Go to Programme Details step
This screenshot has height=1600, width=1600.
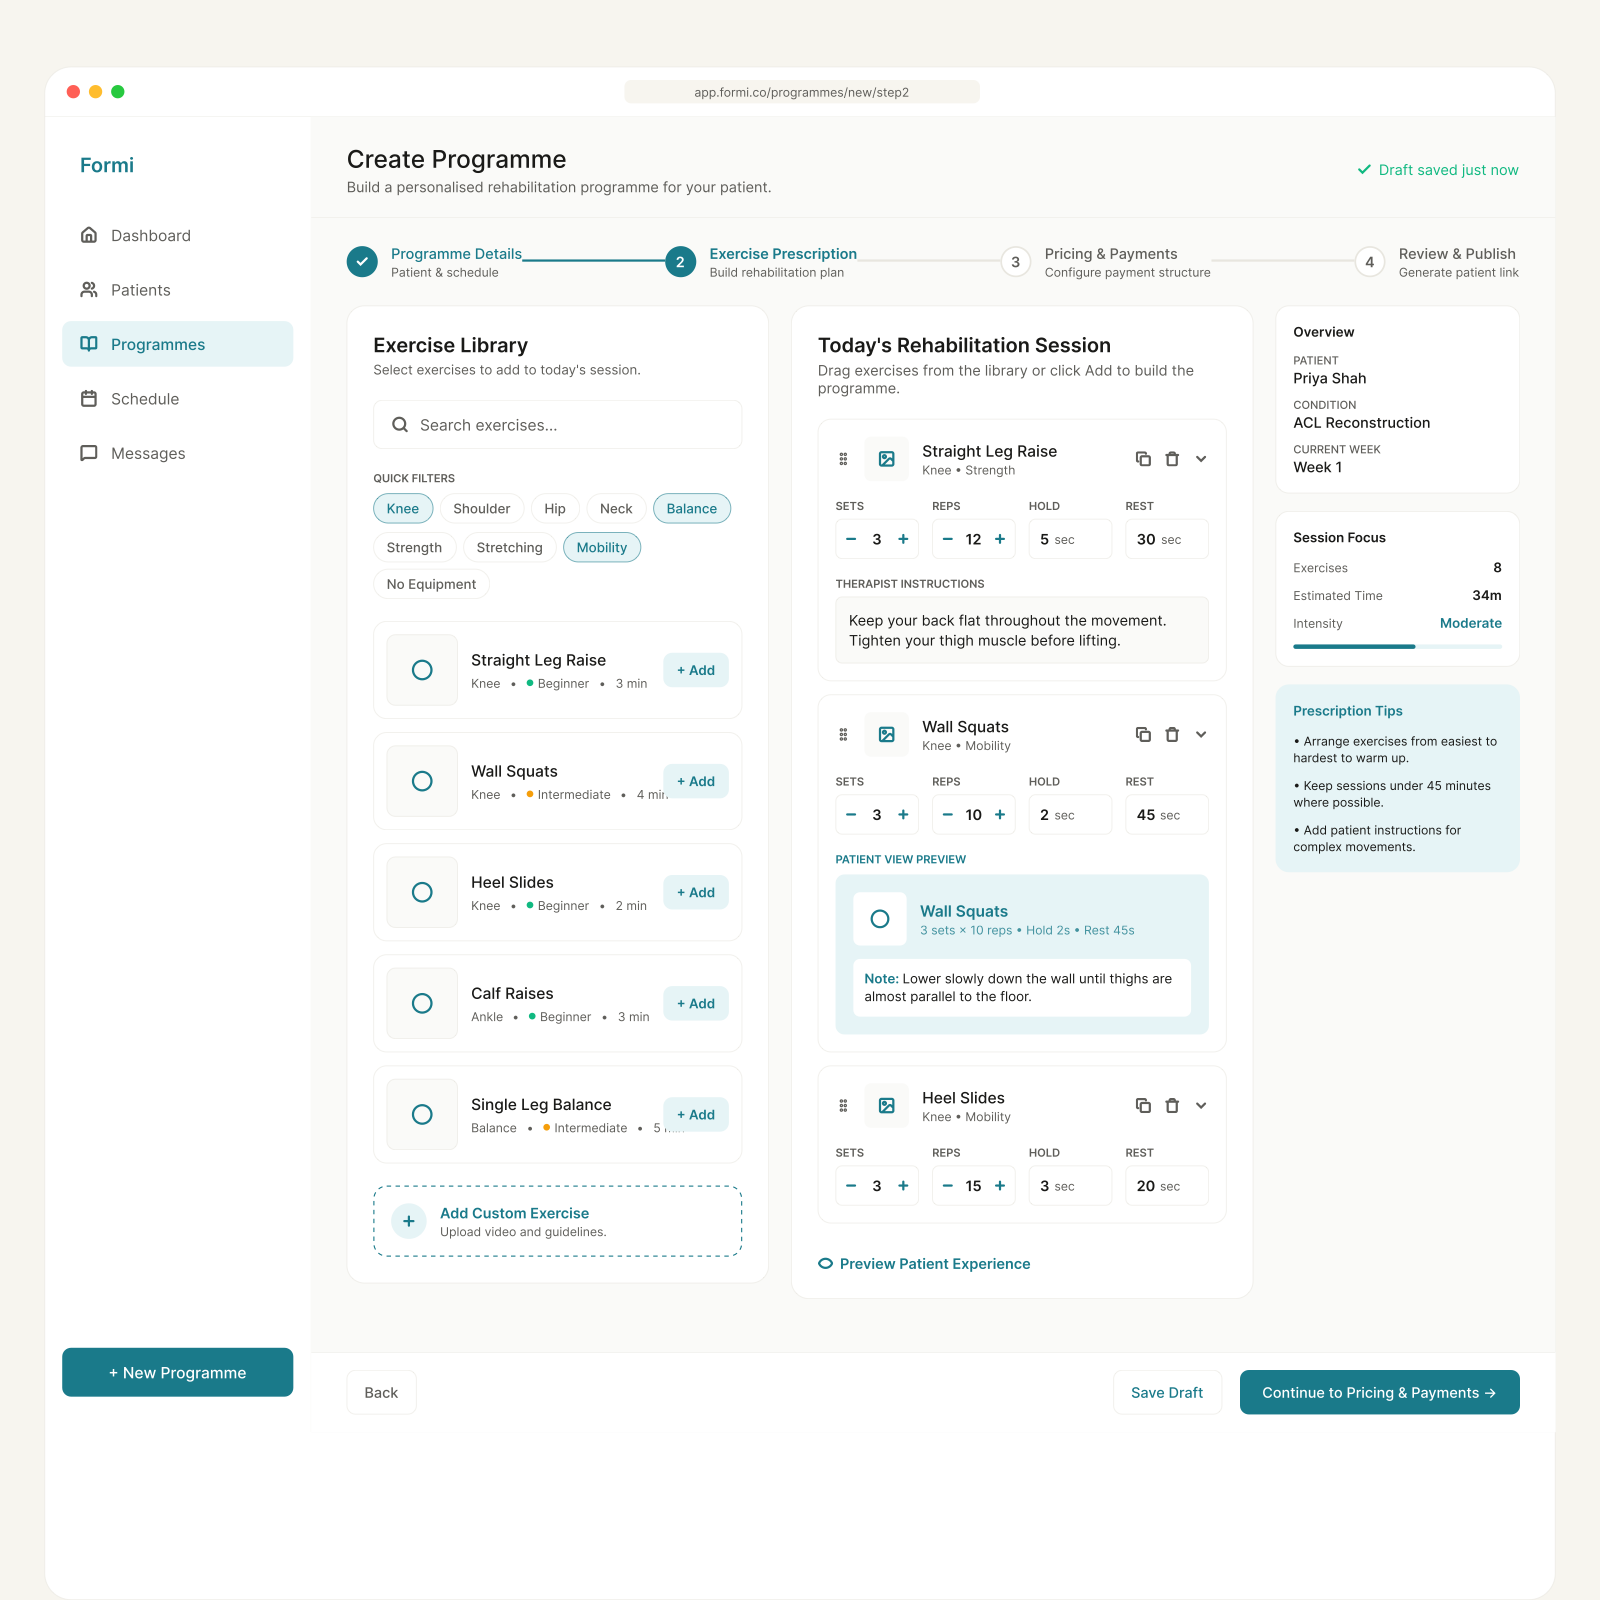coord(435,262)
